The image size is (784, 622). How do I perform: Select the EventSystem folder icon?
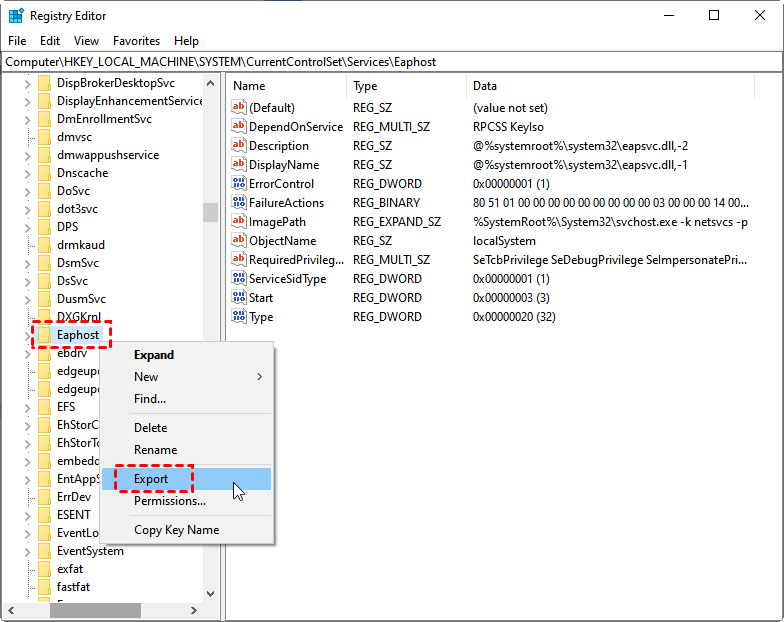pyautogui.click(x=44, y=551)
